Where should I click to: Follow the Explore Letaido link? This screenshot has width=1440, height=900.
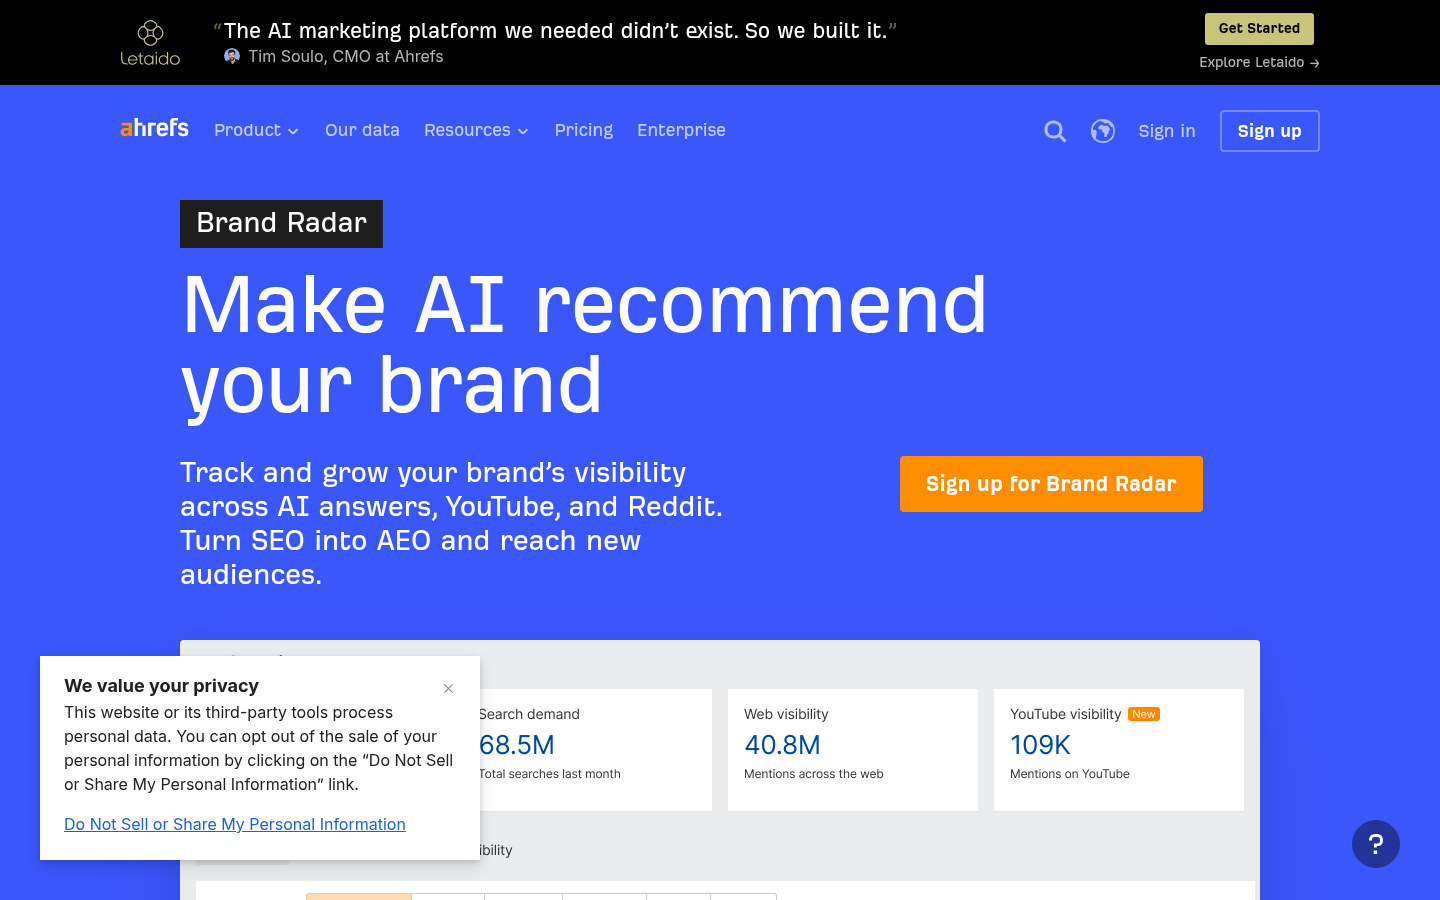(x=1259, y=62)
